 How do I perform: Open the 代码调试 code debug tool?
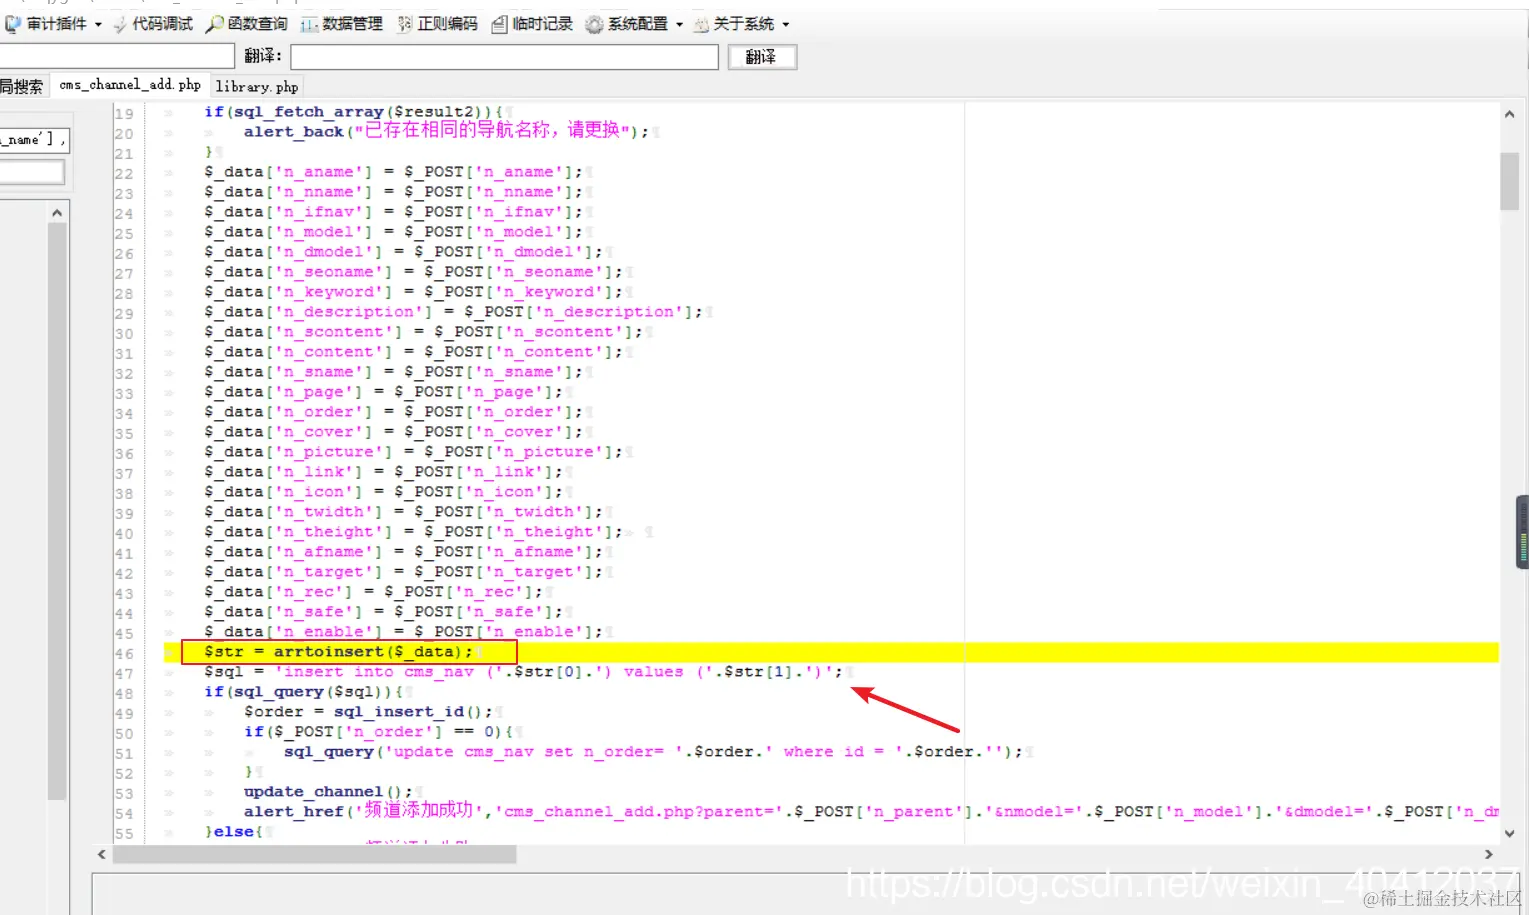153,23
